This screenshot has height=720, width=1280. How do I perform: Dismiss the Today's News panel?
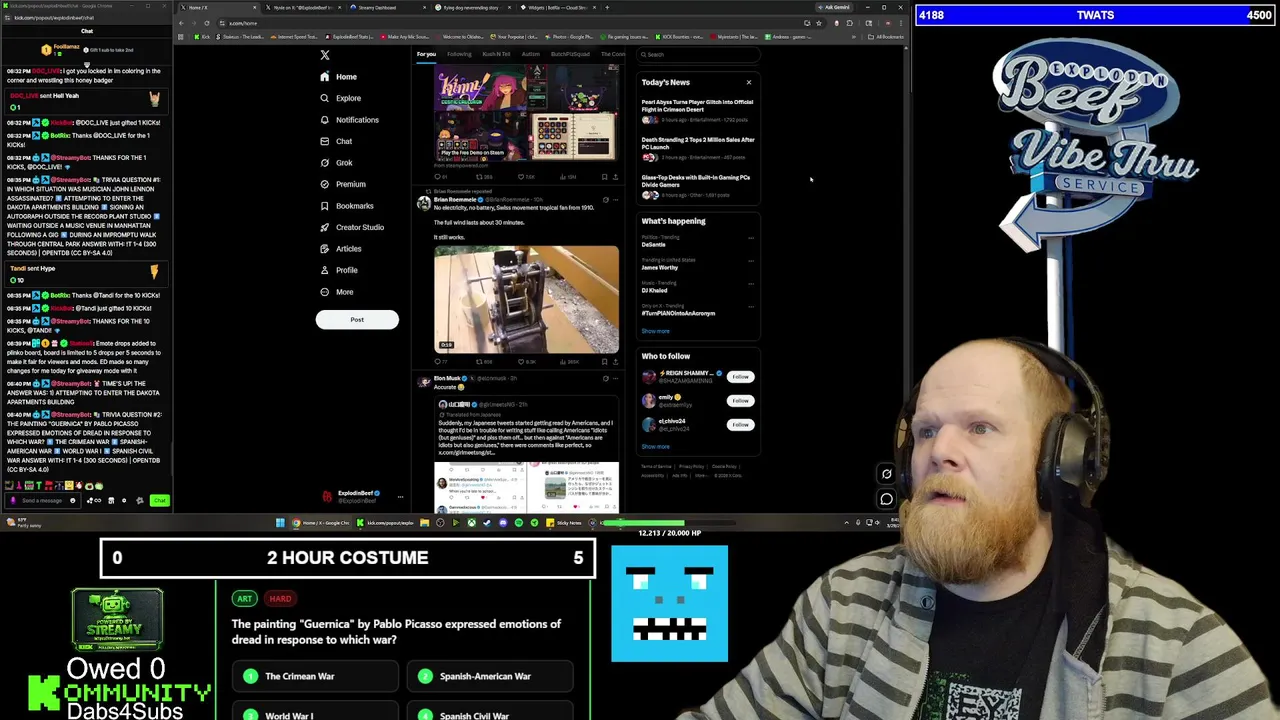749,82
